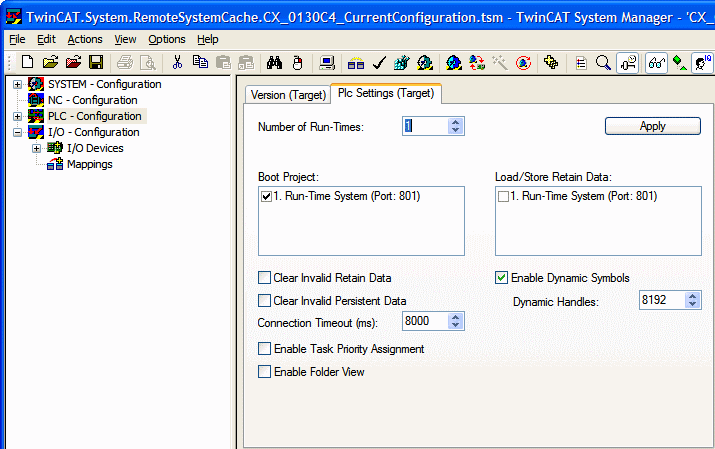Click the red Open from Target folder icon
Image resolution: width=715 pixels, height=449 pixels.
click(73, 62)
